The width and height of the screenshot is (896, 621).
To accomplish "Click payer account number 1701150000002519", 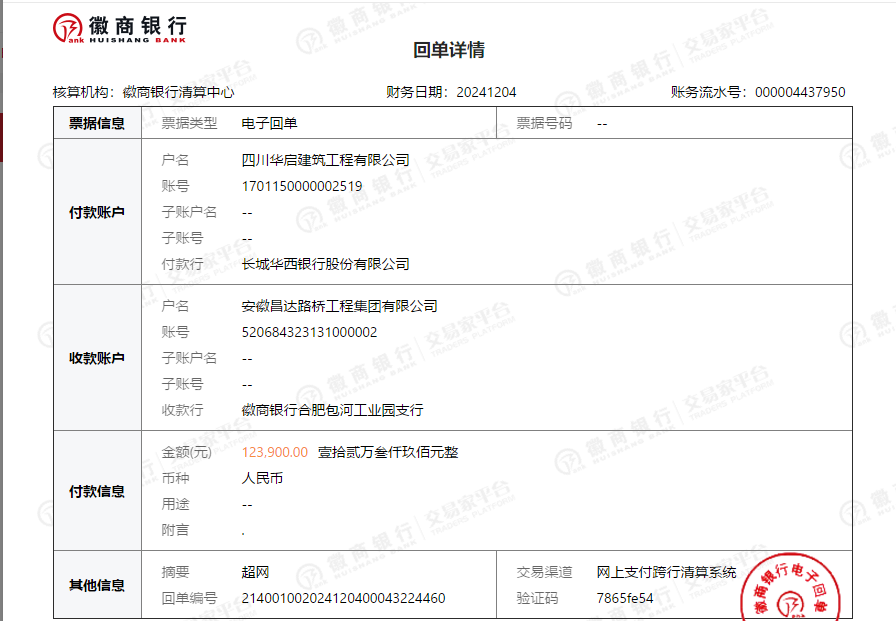I will pyautogui.click(x=302, y=186).
